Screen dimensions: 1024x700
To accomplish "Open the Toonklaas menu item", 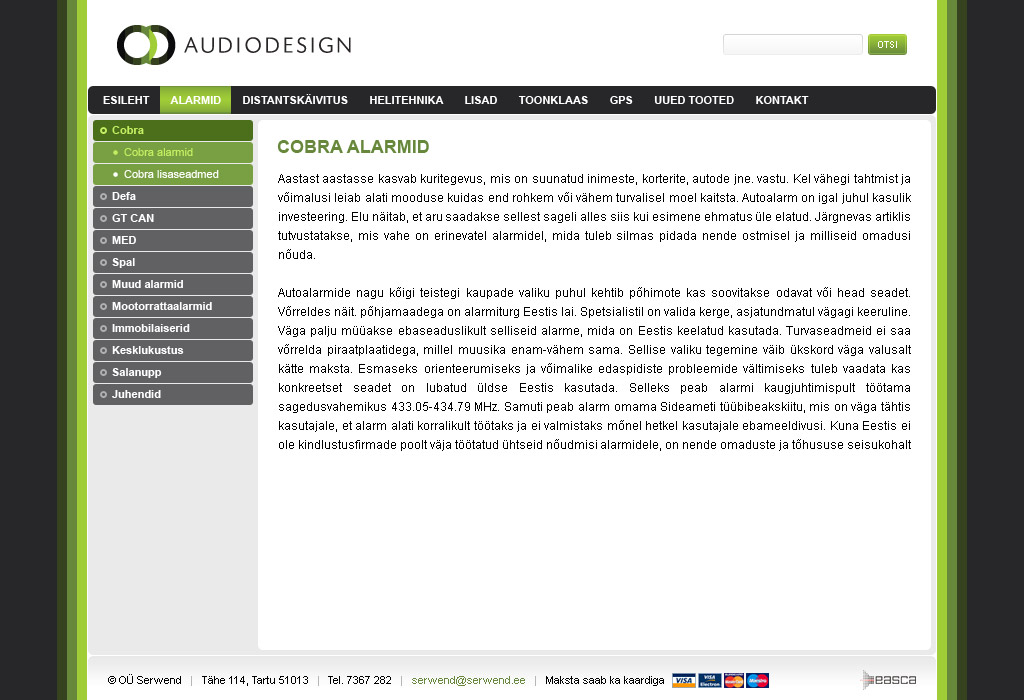I will 553,100.
